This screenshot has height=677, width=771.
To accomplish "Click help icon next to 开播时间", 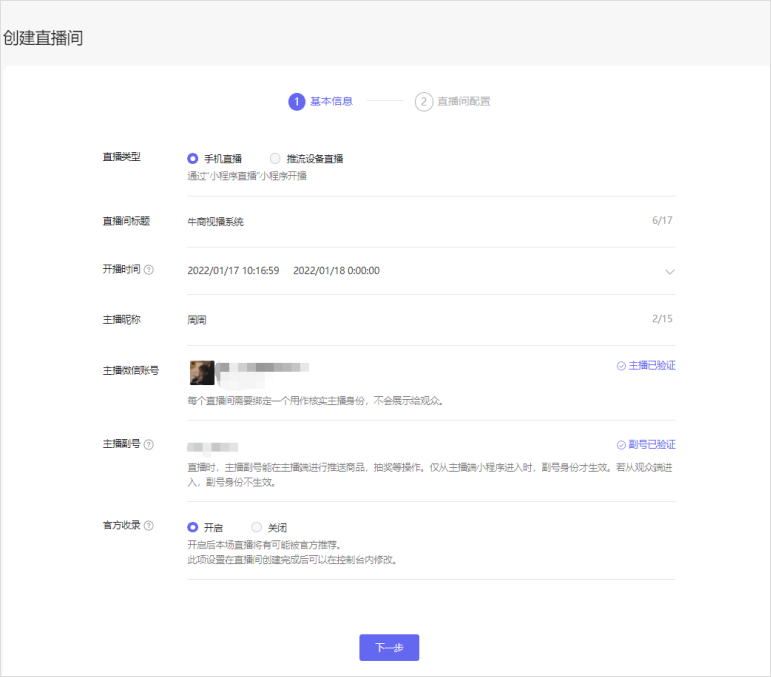I will [149, 270].
